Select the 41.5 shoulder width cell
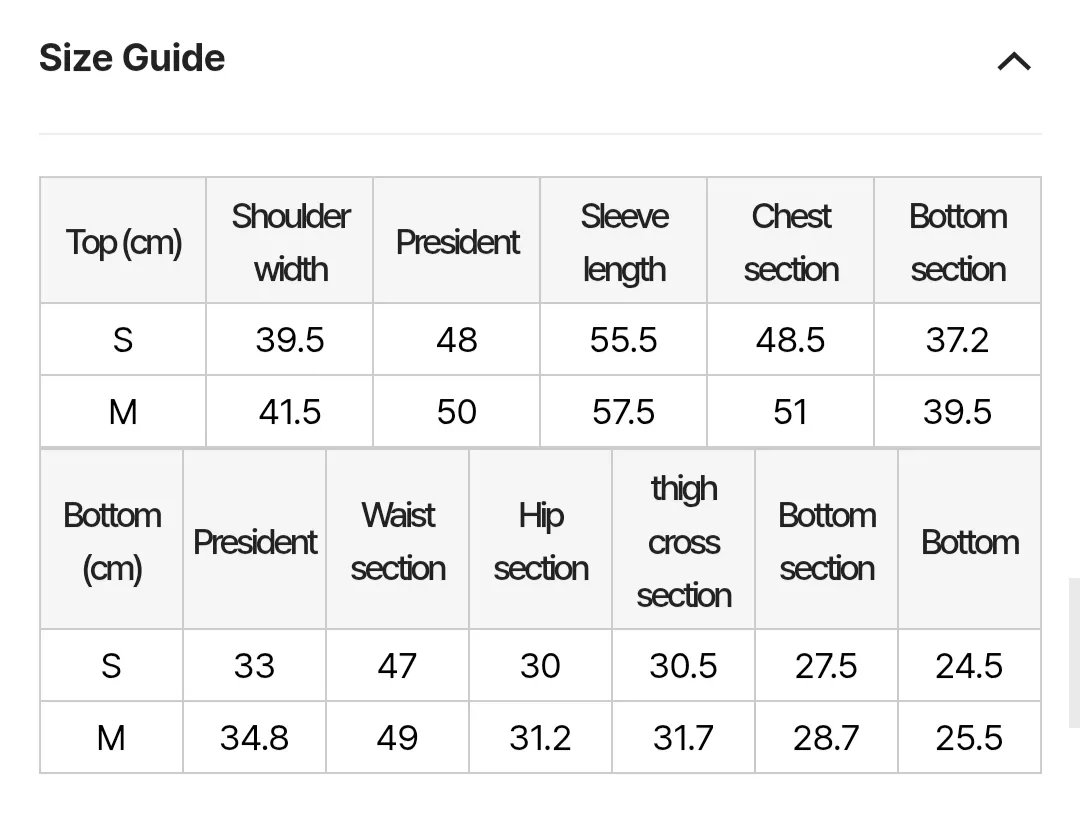Viewport: 1080px width, 816px height. [x=290, y=412]
